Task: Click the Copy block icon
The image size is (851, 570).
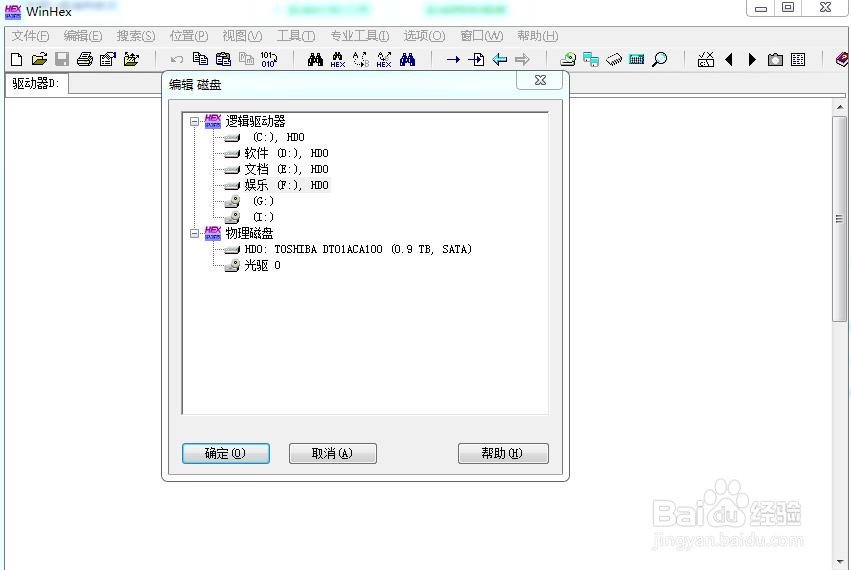Action: 200,59
